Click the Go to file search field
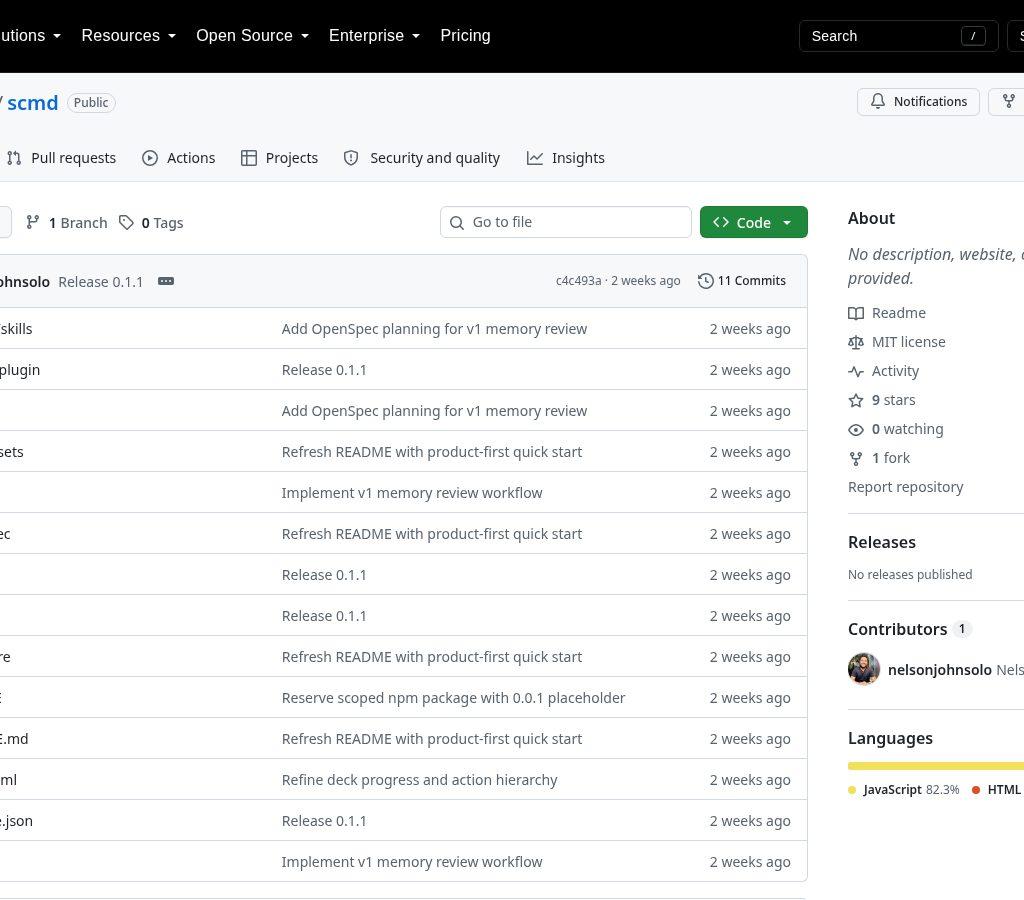This screenshot has width=1024, height=900. pyautogui.click(x=566, y=222)
